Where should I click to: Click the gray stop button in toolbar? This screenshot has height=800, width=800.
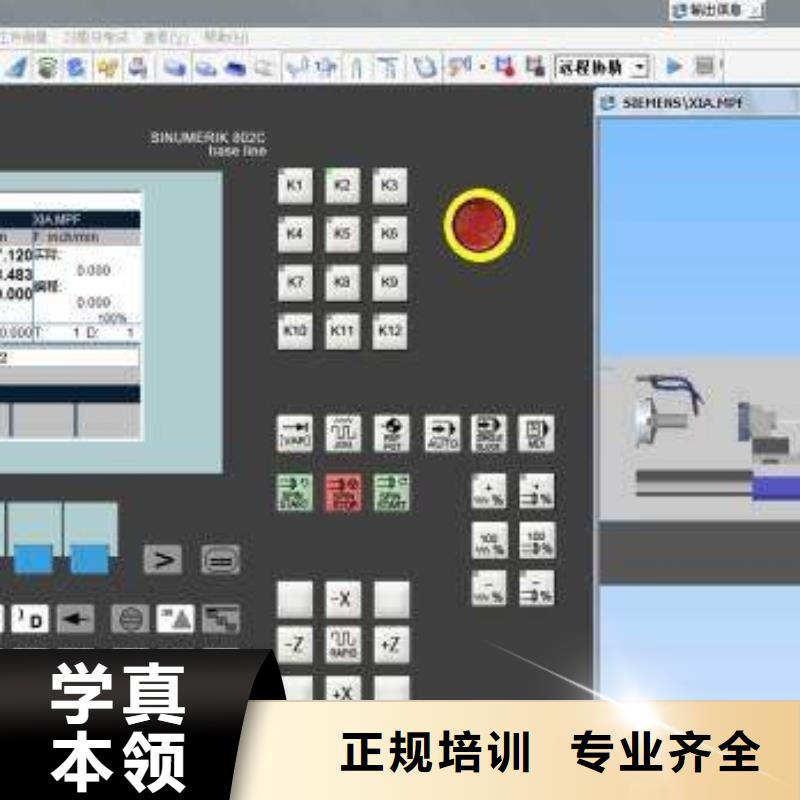(705, 66)
